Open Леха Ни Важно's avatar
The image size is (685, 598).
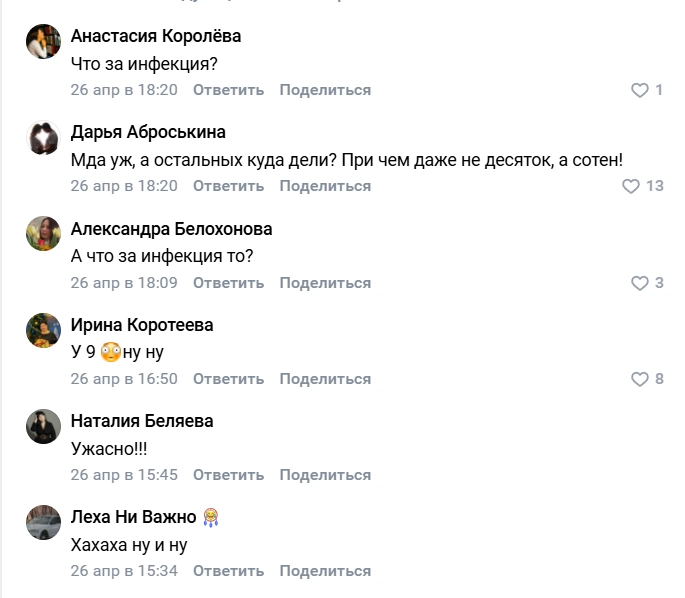pyautogui.click(x=41, y=524)
